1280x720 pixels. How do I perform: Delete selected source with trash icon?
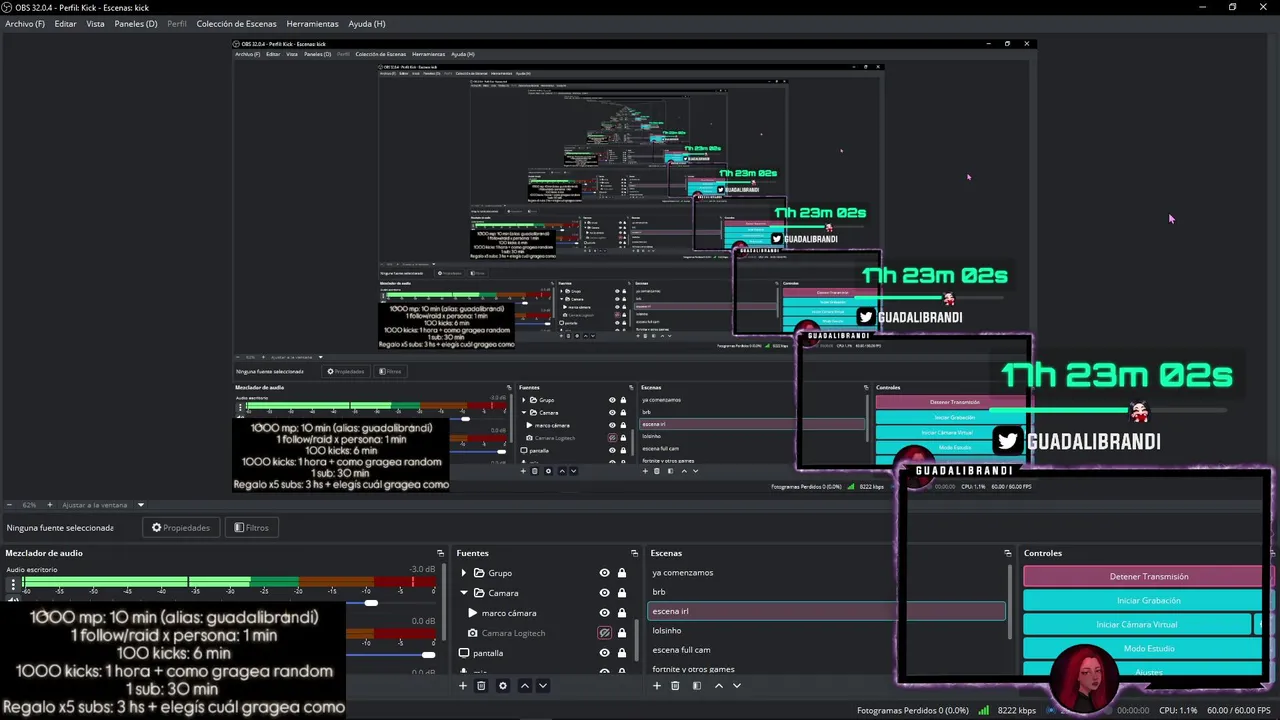tap(481, 686)
